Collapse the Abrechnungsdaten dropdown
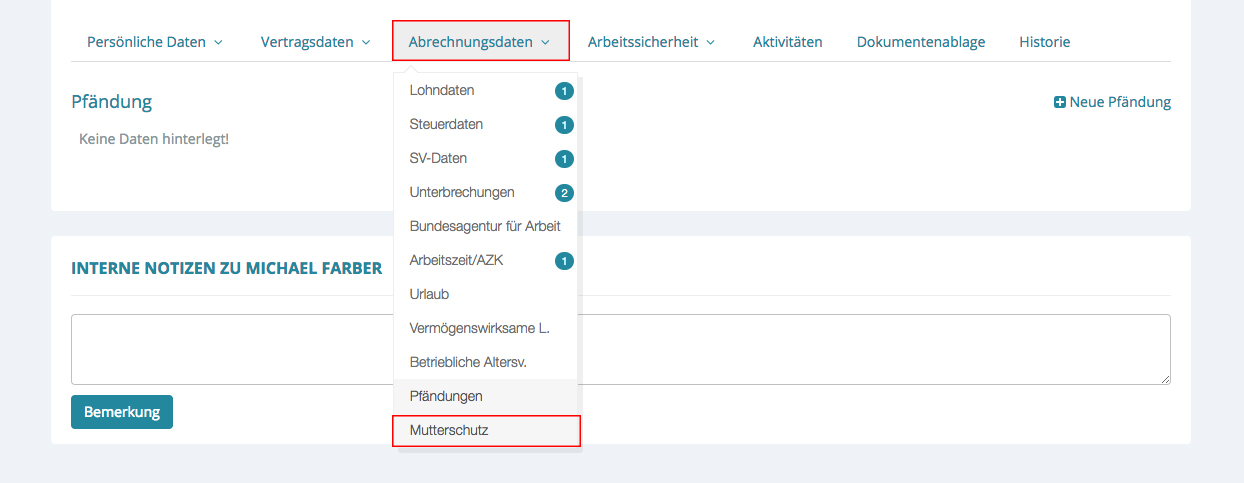 click(480, 42)
